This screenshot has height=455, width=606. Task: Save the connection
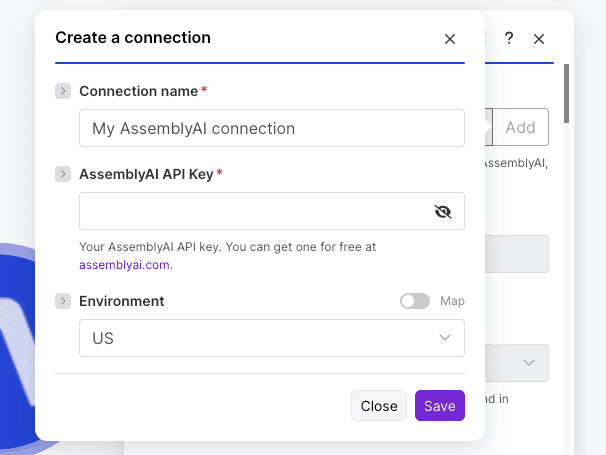click(440, 406)
